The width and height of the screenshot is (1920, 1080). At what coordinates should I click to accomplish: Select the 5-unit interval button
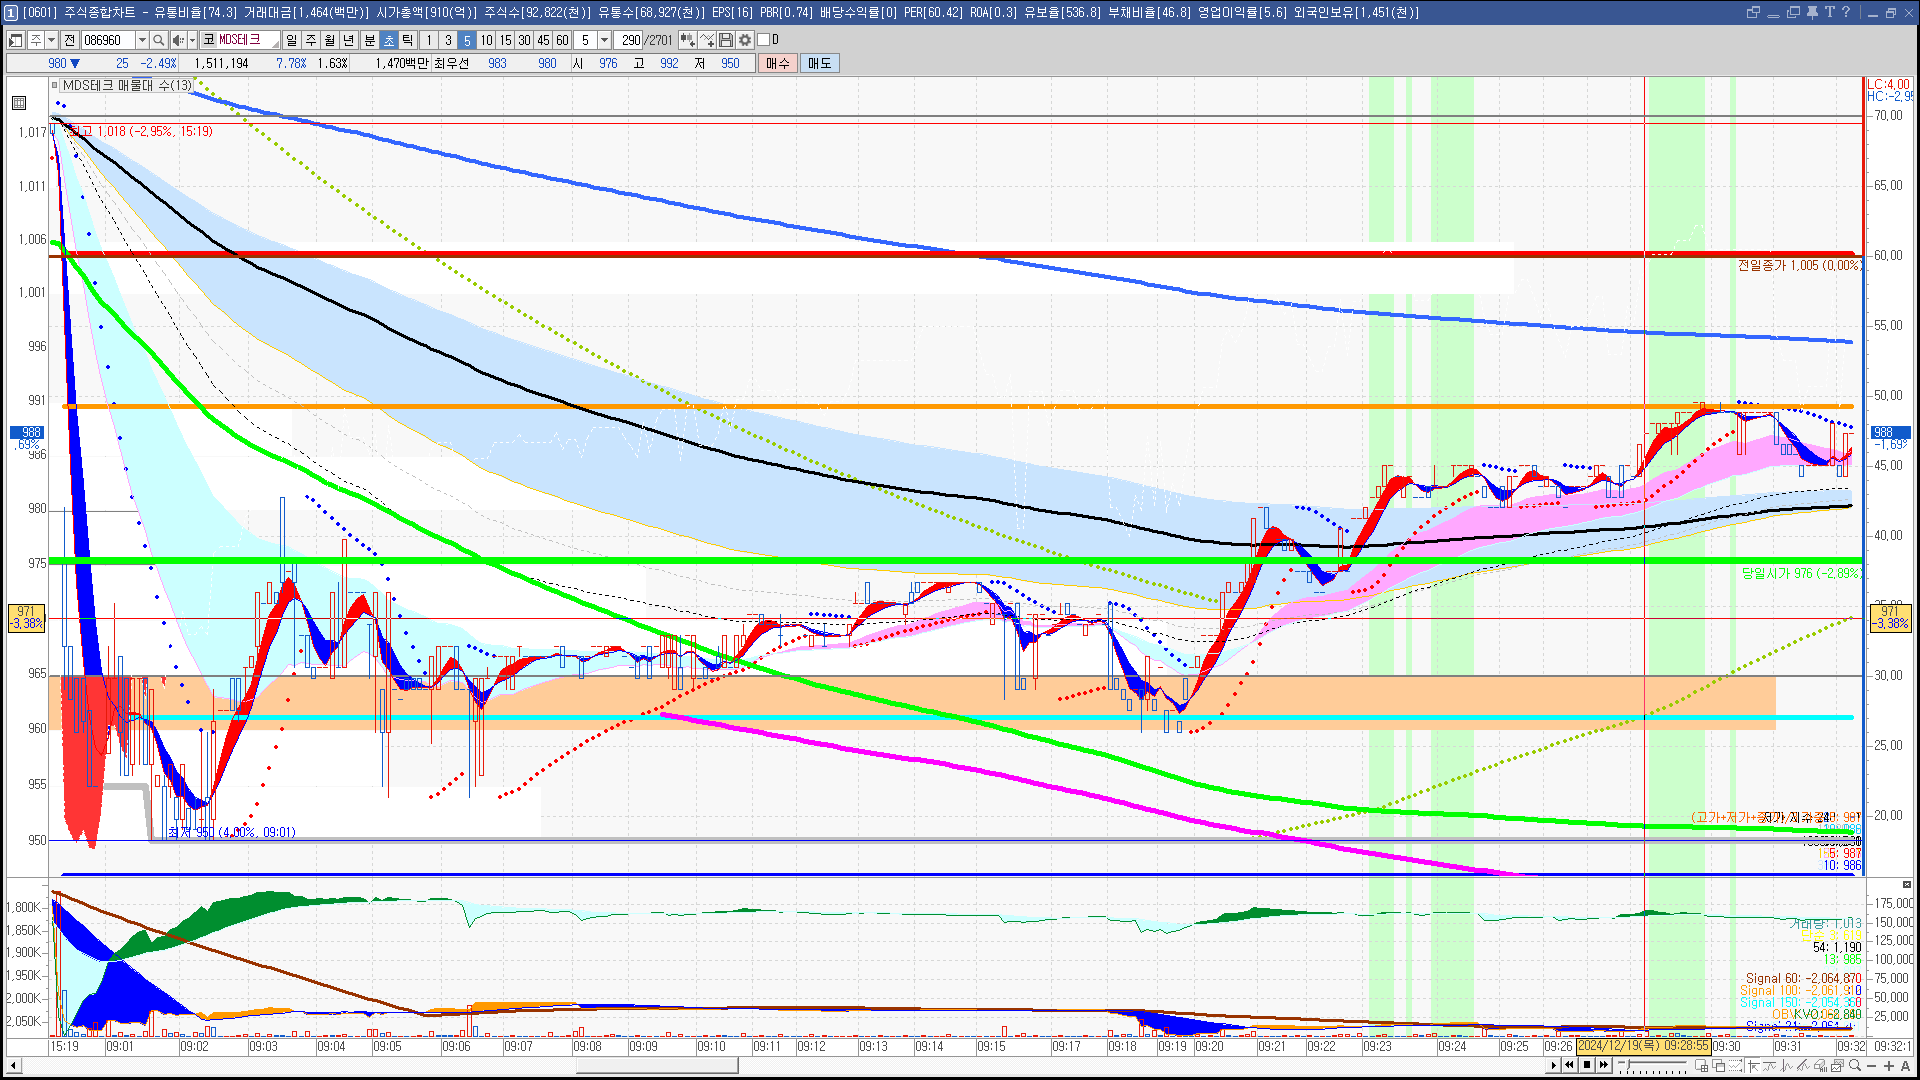(x=467, y=40)
